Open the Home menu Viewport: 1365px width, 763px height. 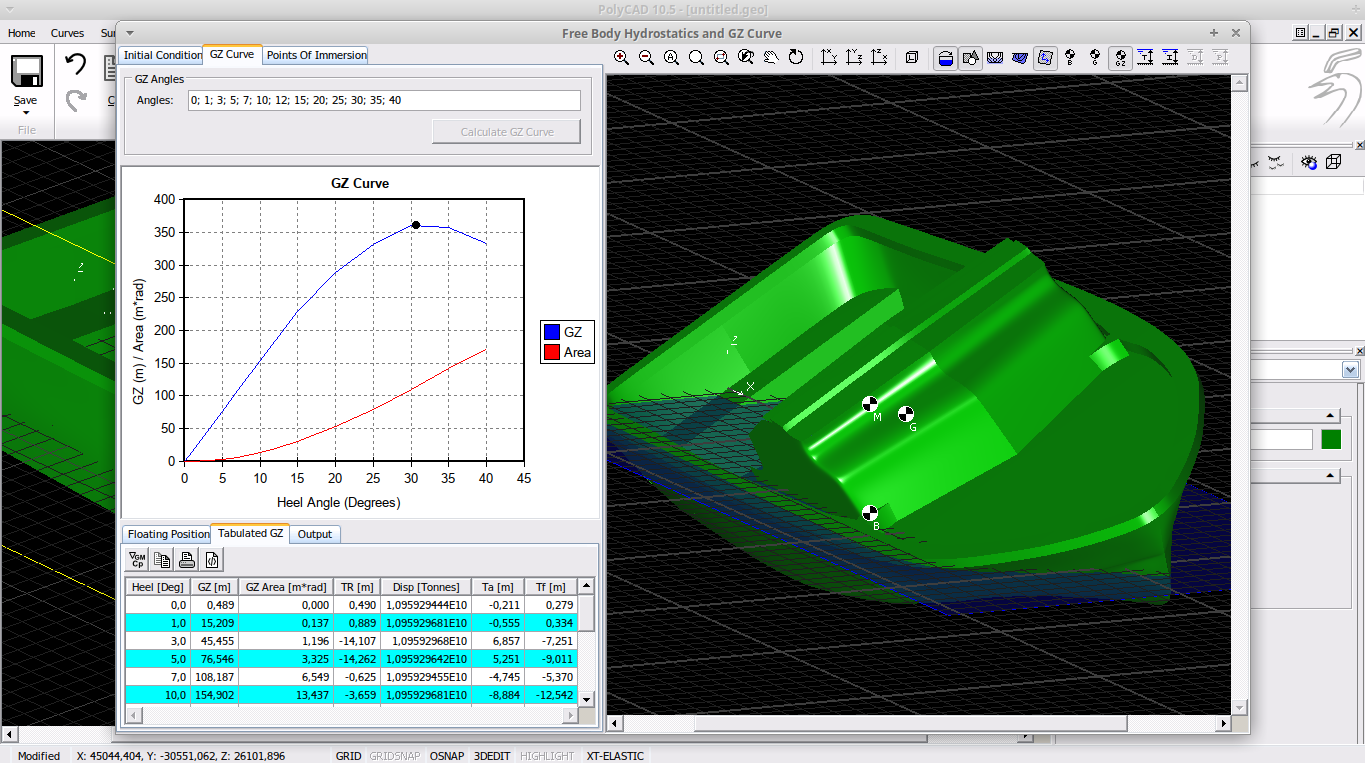tap(21, 33)
